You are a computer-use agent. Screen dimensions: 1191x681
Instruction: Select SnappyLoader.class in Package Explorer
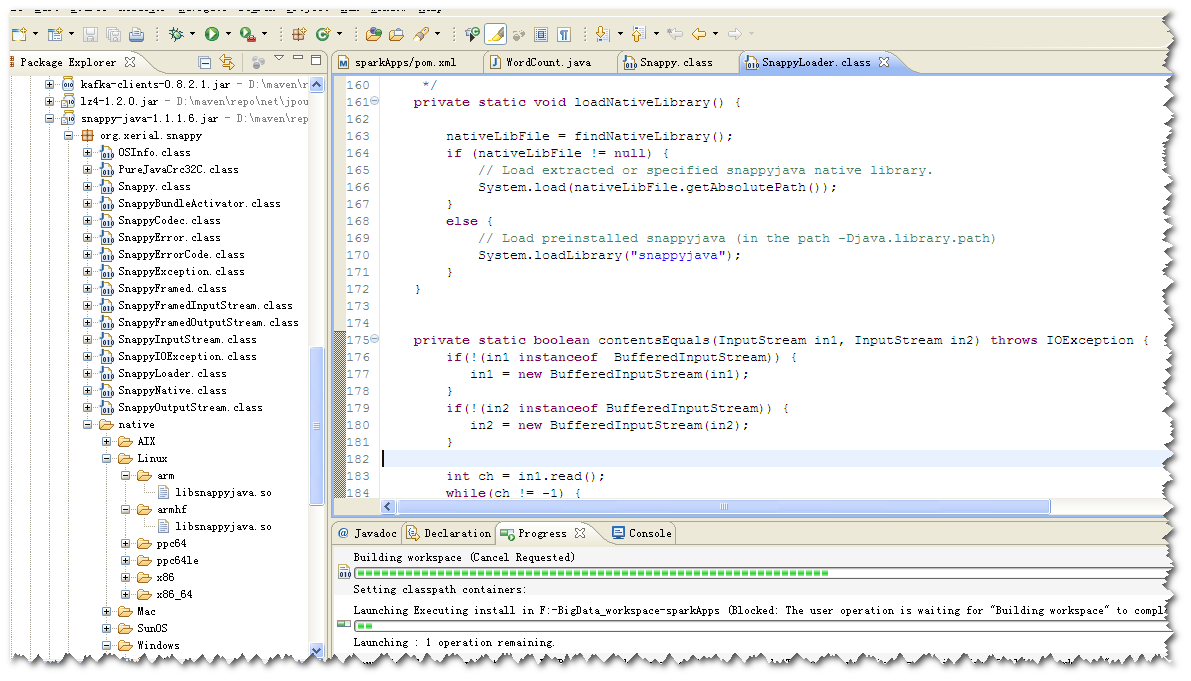(171, 374)
